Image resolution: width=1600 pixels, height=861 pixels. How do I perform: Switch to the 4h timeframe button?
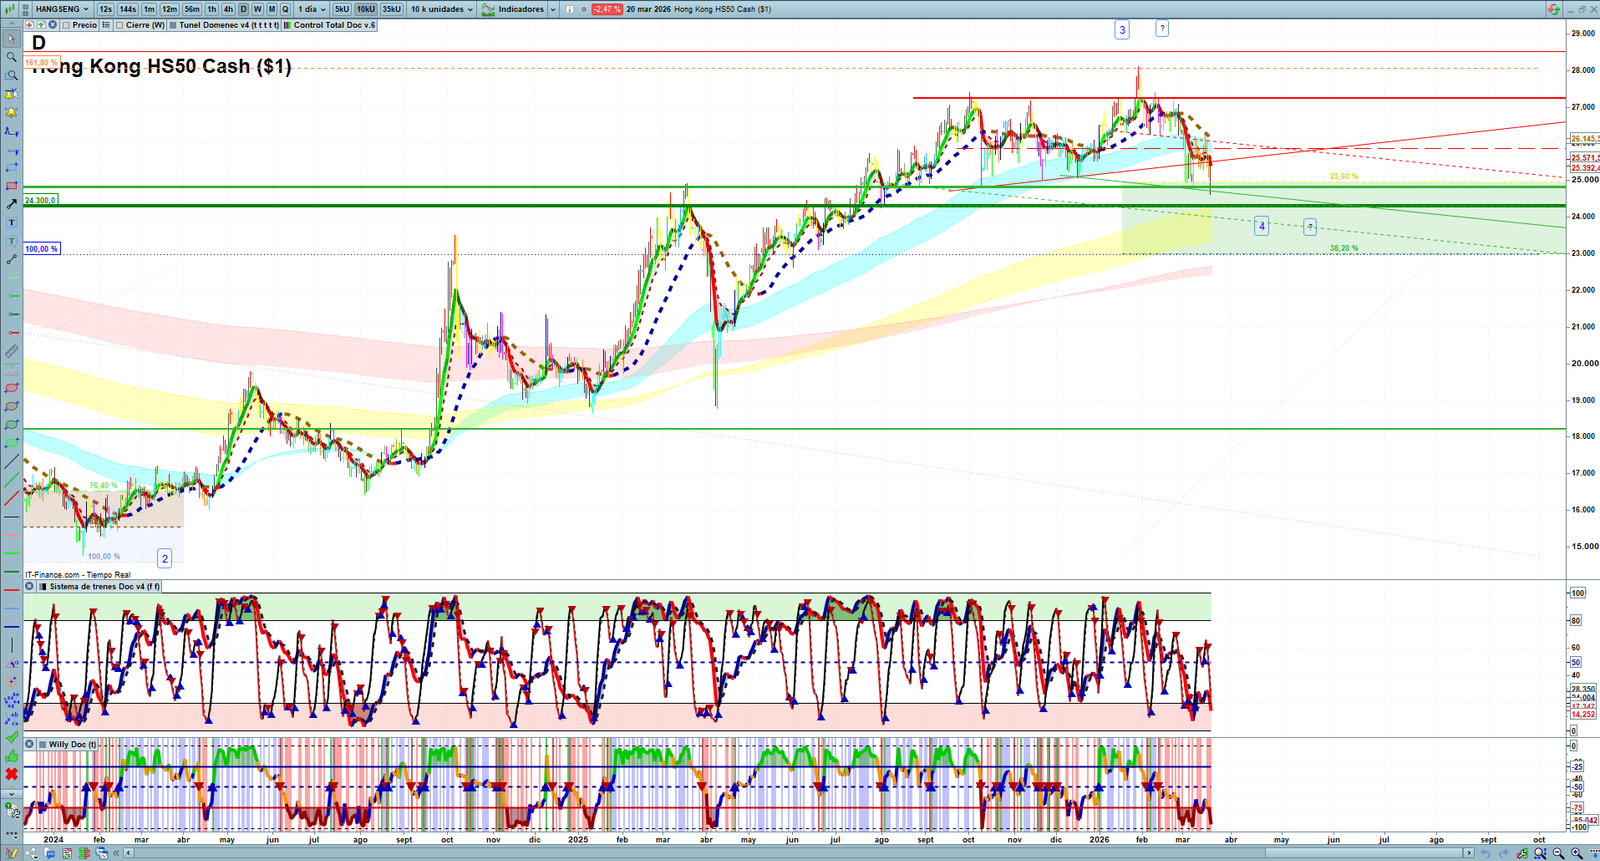[228, 9]
